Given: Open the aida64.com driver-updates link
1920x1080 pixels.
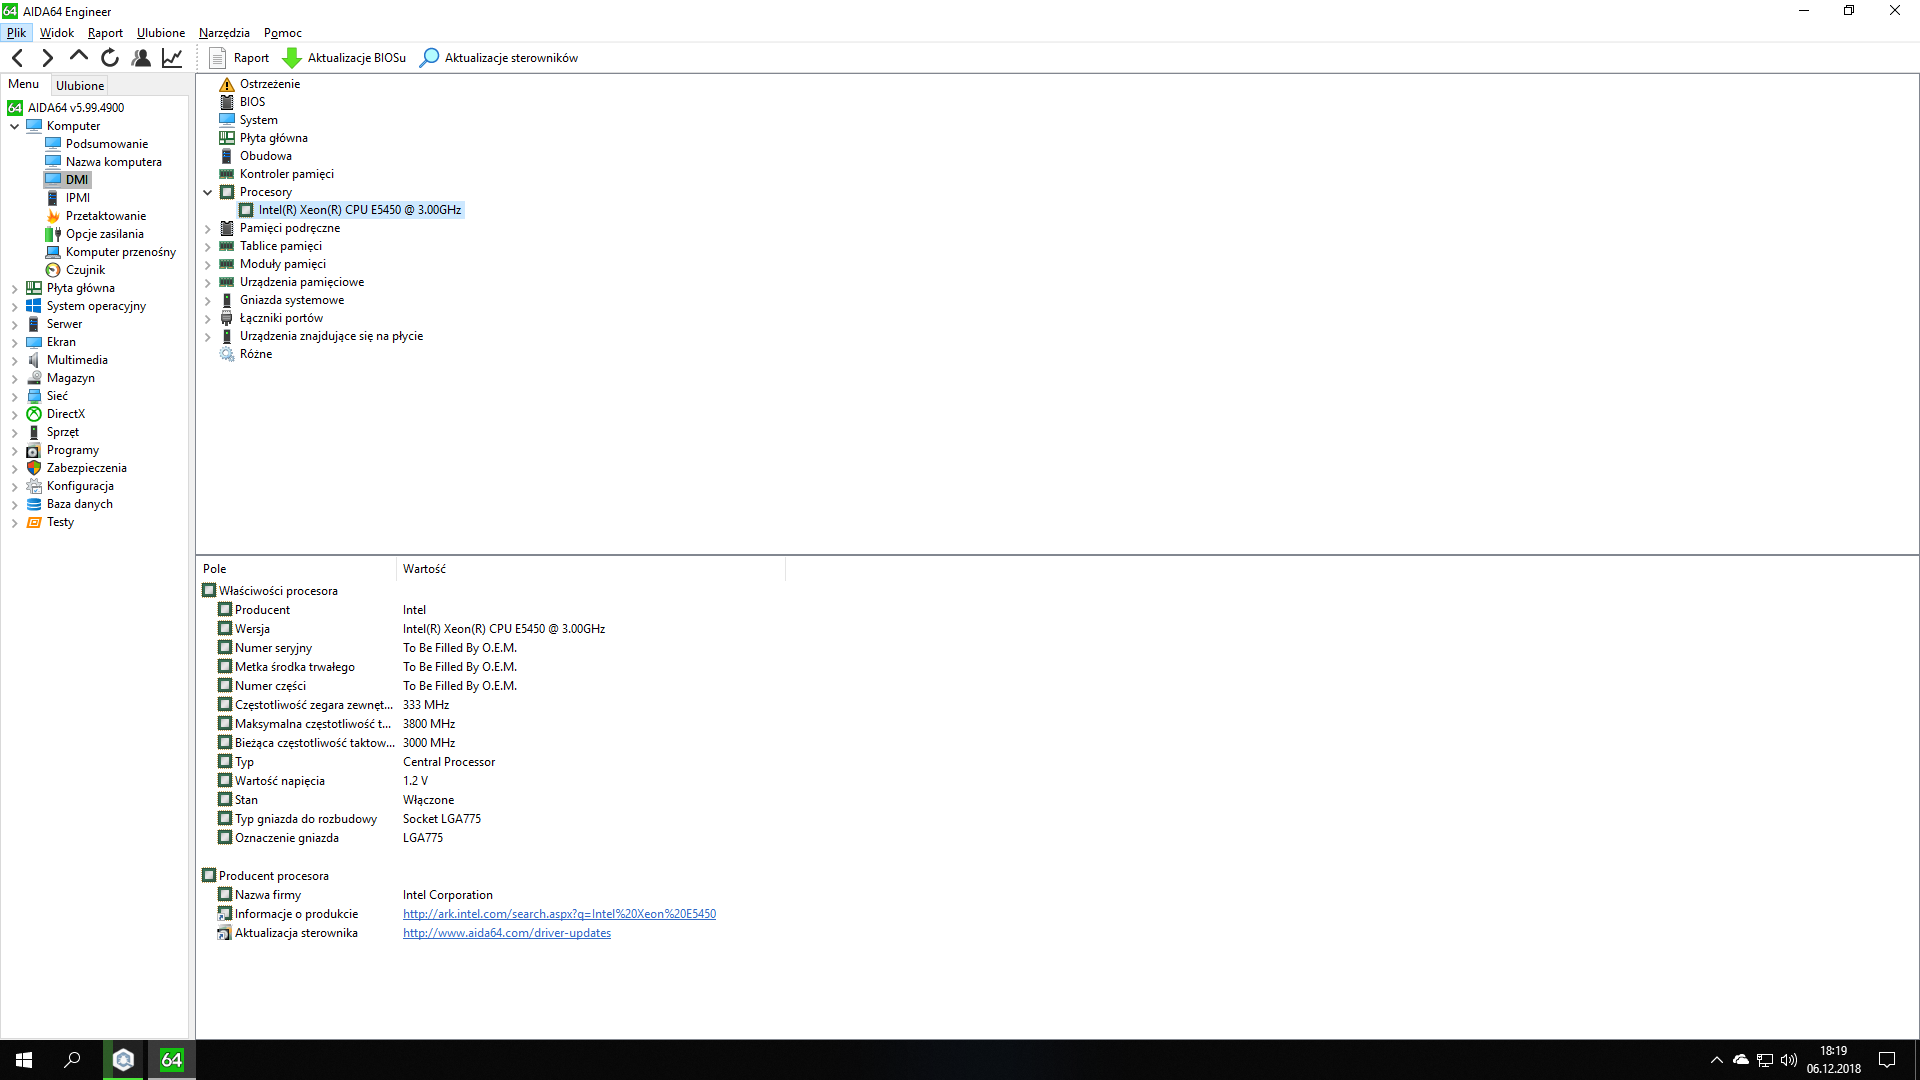Looking at the screenshot, I should click(x=507, y=933).
